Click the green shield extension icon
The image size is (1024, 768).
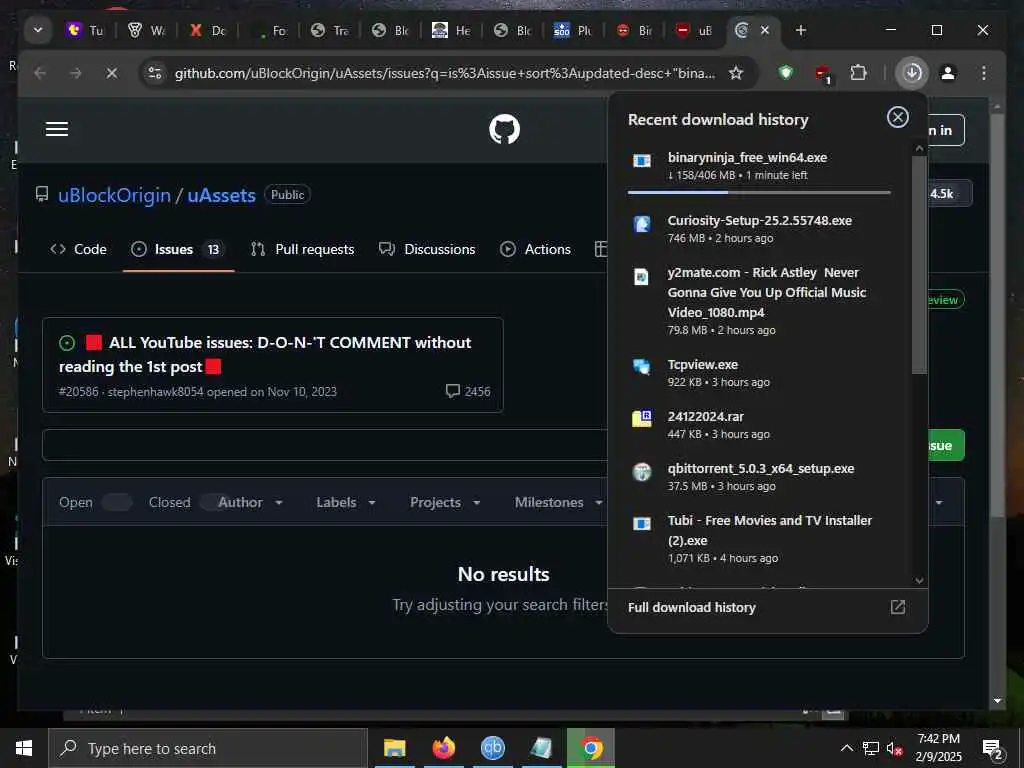[786, 72]
